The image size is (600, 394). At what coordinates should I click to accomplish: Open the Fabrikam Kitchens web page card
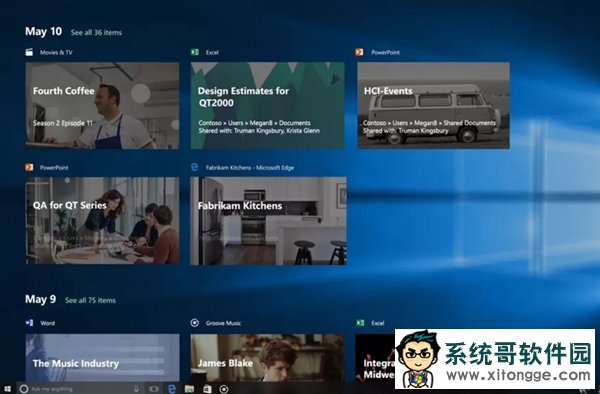pos(268,221)
